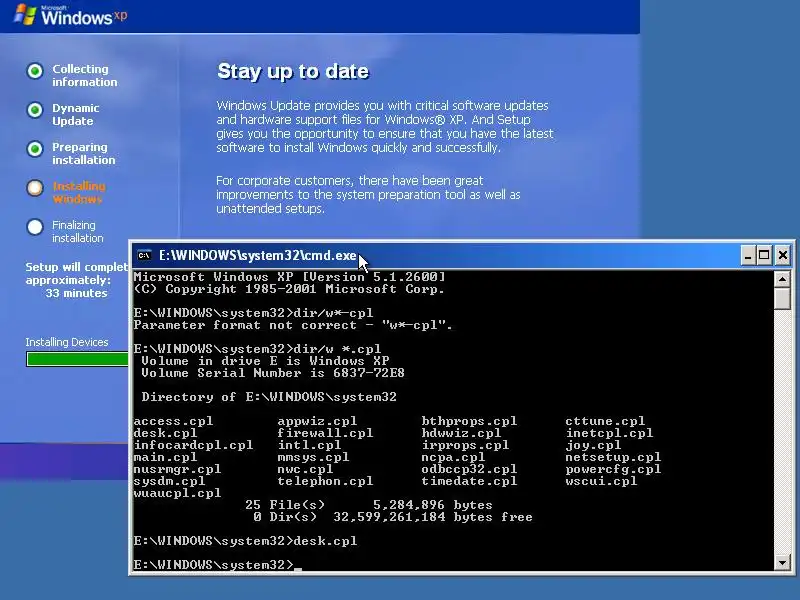Click joy.cpl in the listing
Image resolution: width=800 pixels, height=600 pixels.
click(x=593, y=445)
